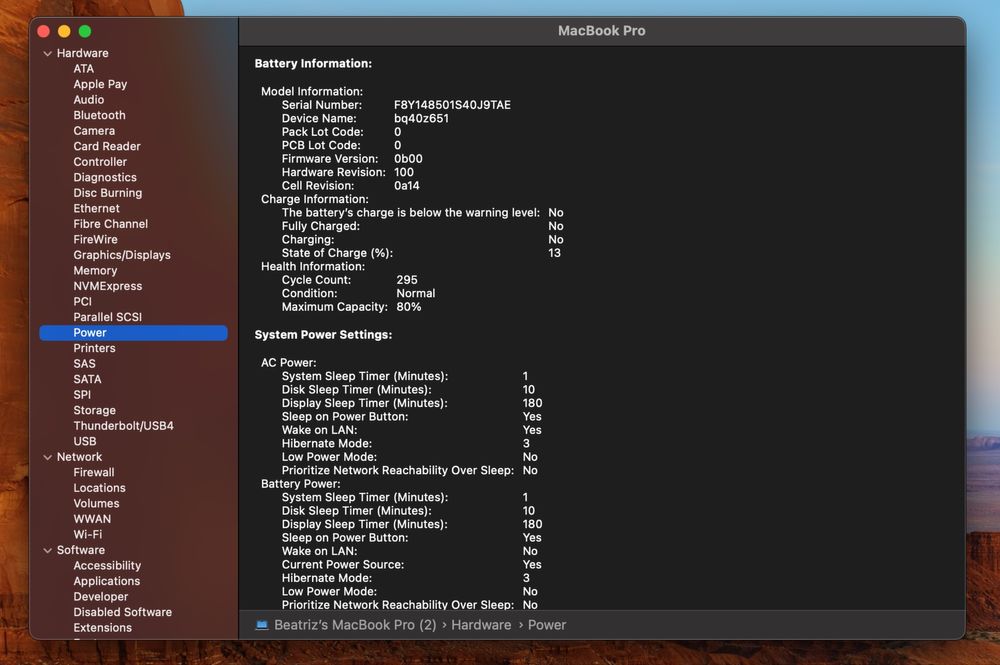Click the System Power Settings heading
Screen dimensions: 1000x665
click(323, 335)
